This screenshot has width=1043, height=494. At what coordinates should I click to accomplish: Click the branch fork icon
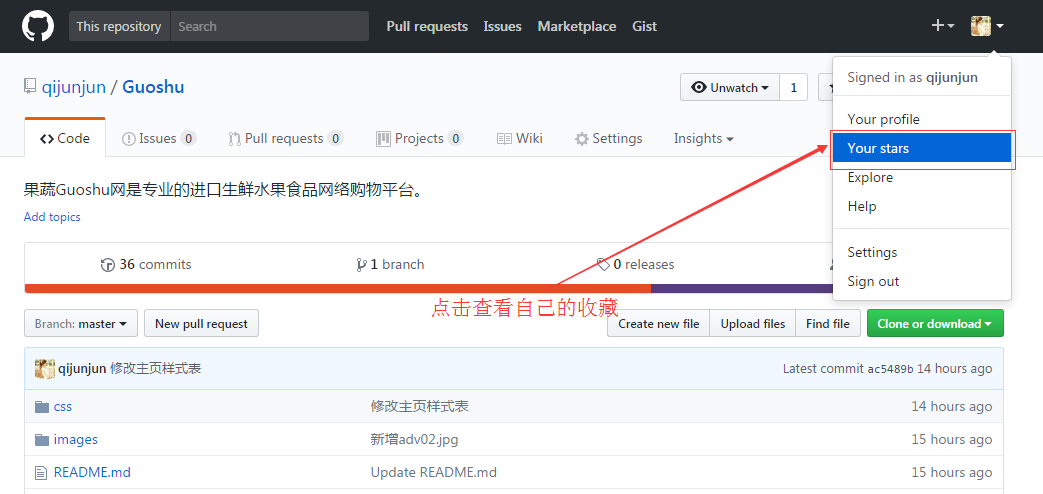coord(362,265)
